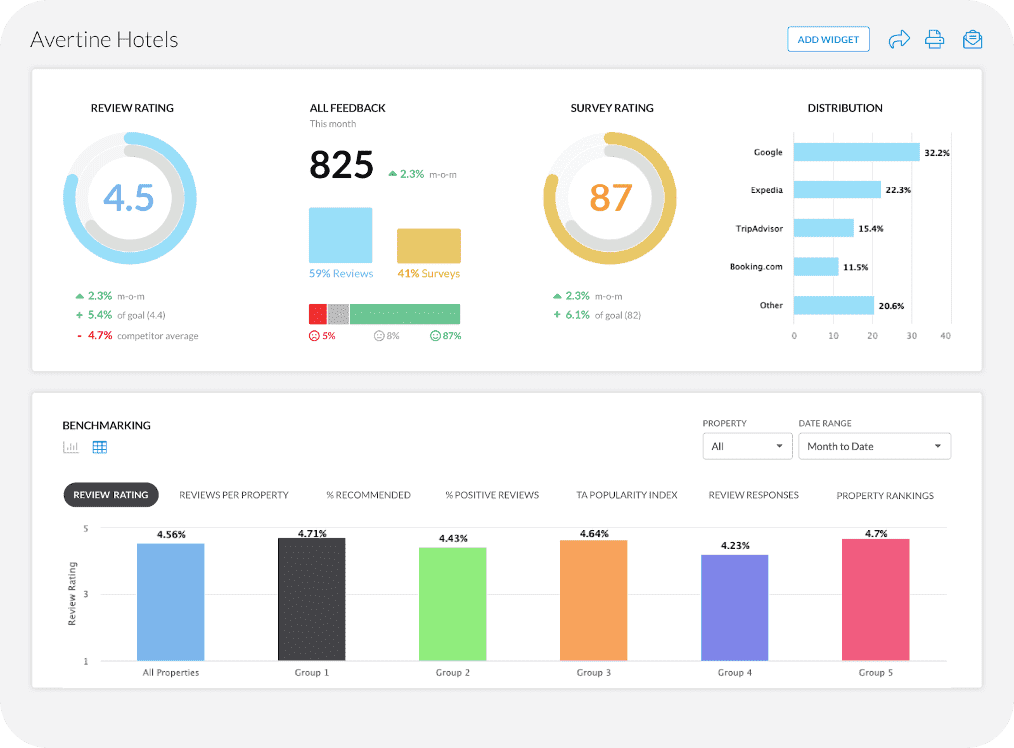Click the Group 5 pink bar
The width and height of the screenshot is (1014, 748).
click(x=875, y=599)
